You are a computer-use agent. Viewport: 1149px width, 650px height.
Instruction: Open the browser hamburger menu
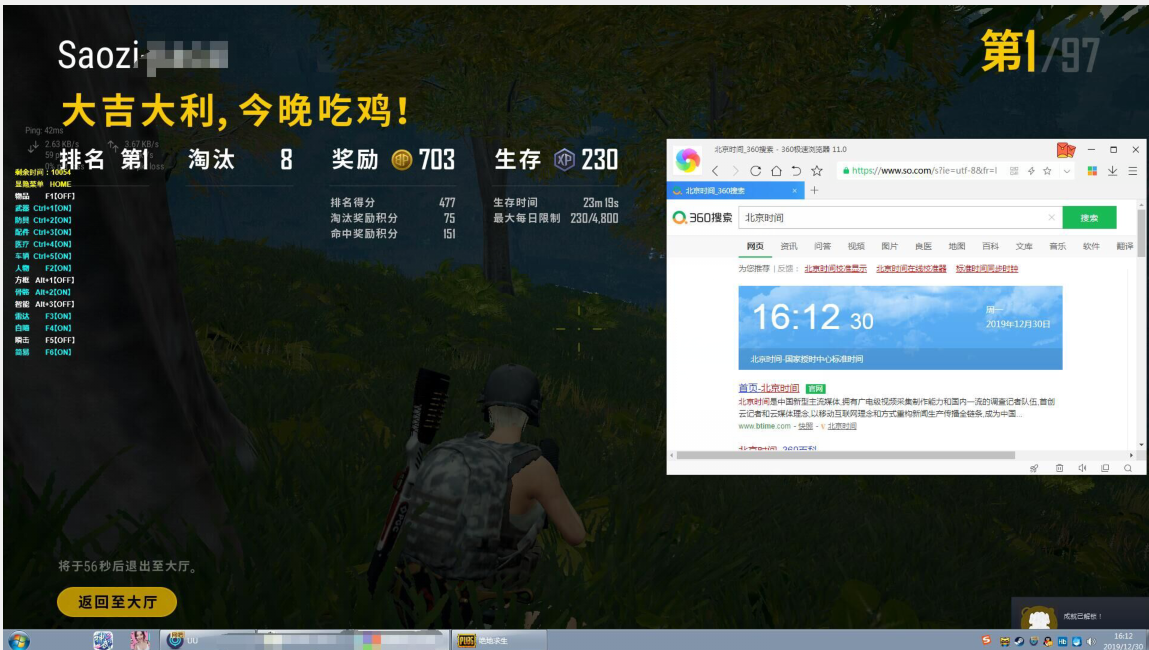point(1133,171)
